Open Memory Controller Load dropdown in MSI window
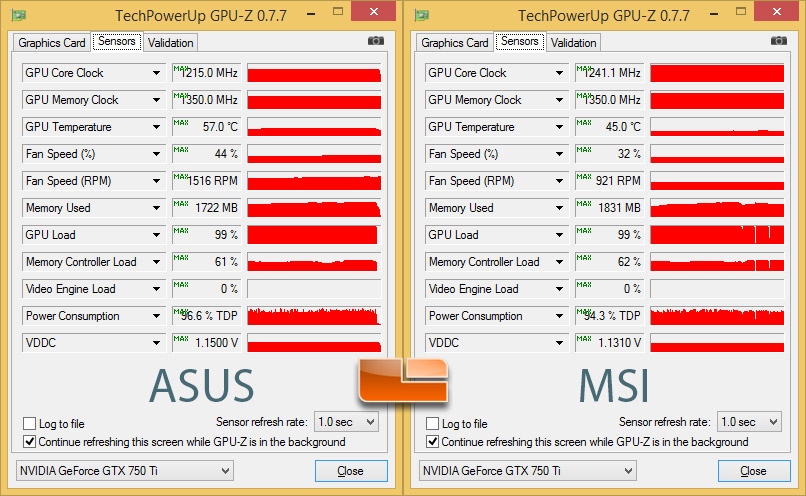 click(497, 262)
